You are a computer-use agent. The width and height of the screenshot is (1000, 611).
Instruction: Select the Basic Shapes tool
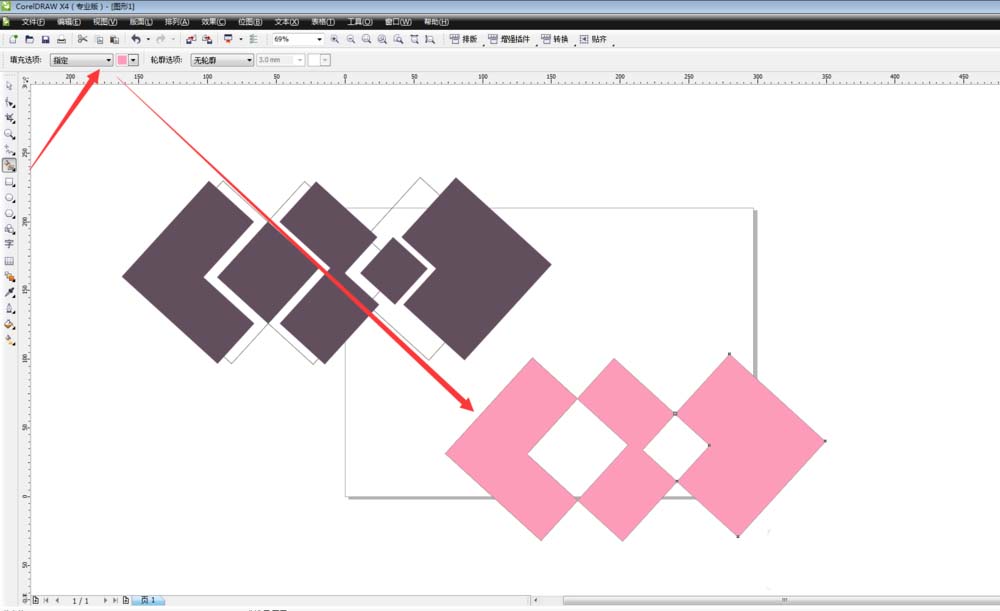click(9, 229)
